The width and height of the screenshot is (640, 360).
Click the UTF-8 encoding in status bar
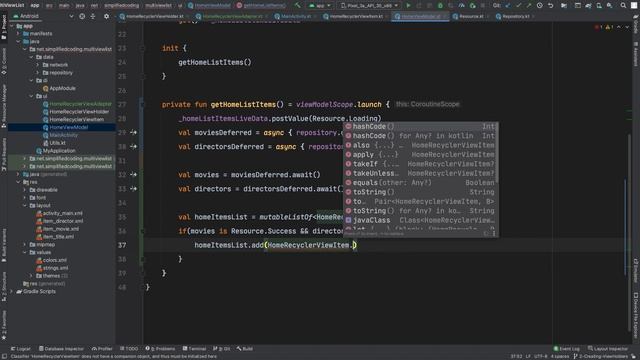point(540,356)
